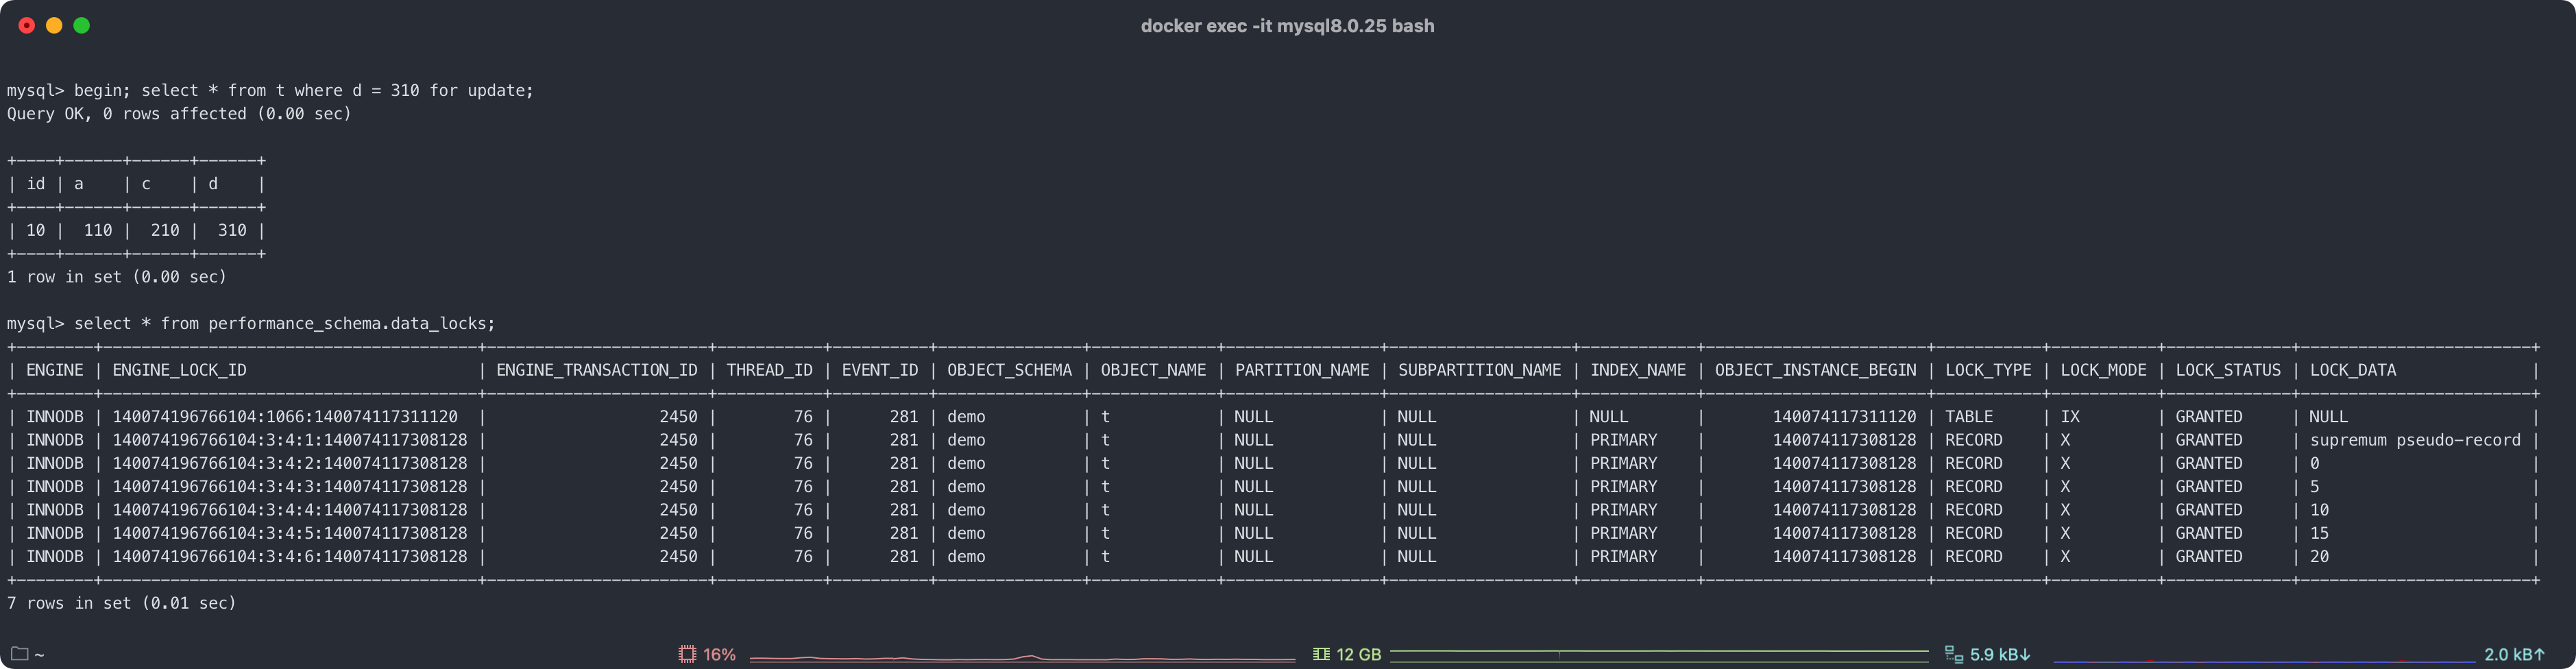Screen dimensions: 2576x669
Task: Click the memory icon beside 12 GB
Action: (x=1321, y=654)
